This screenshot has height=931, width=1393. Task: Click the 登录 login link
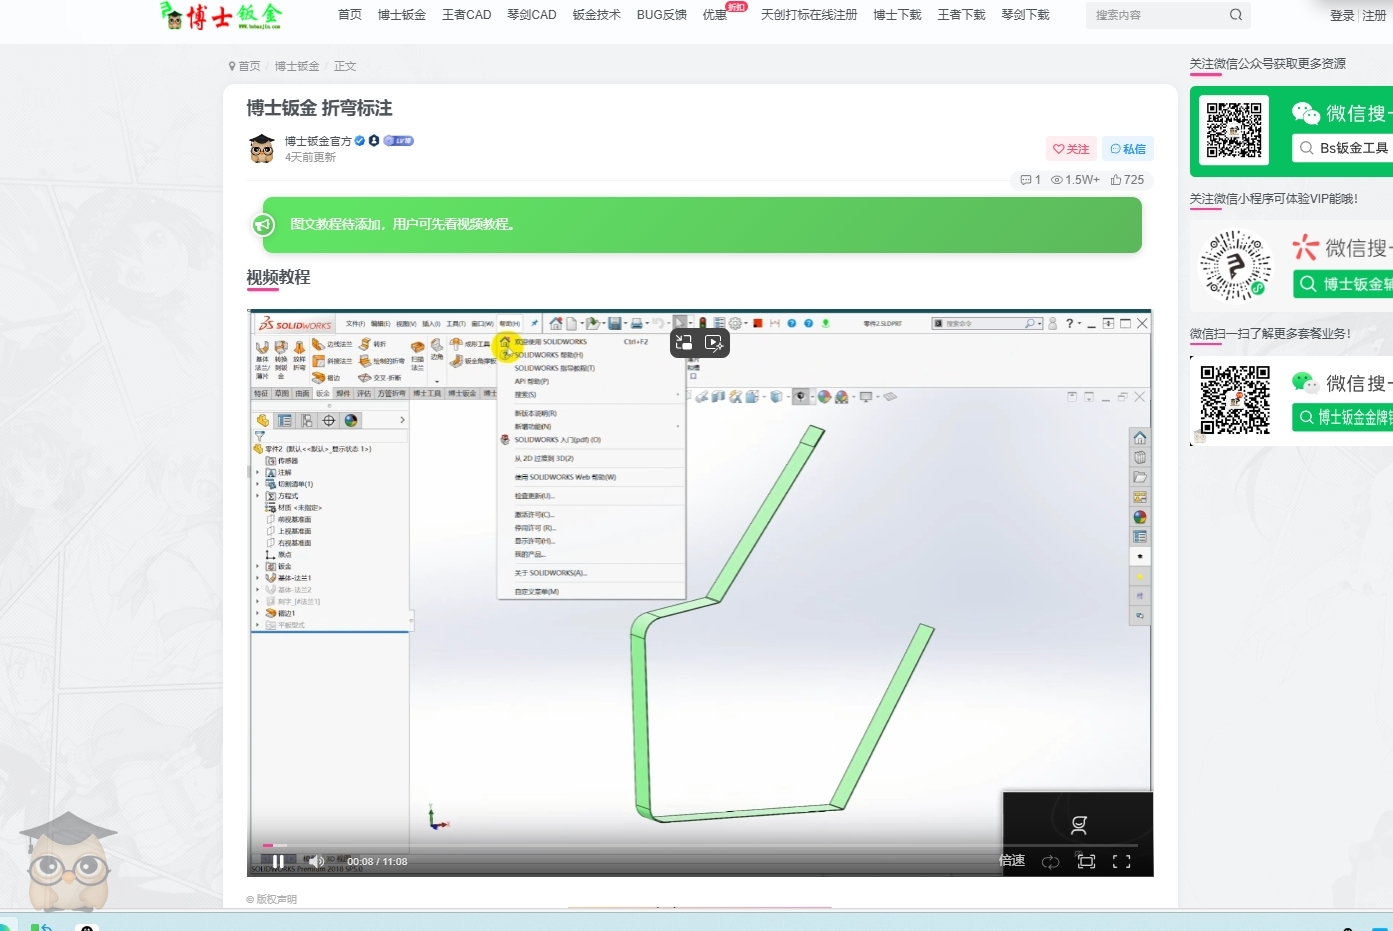point(1342,16)
